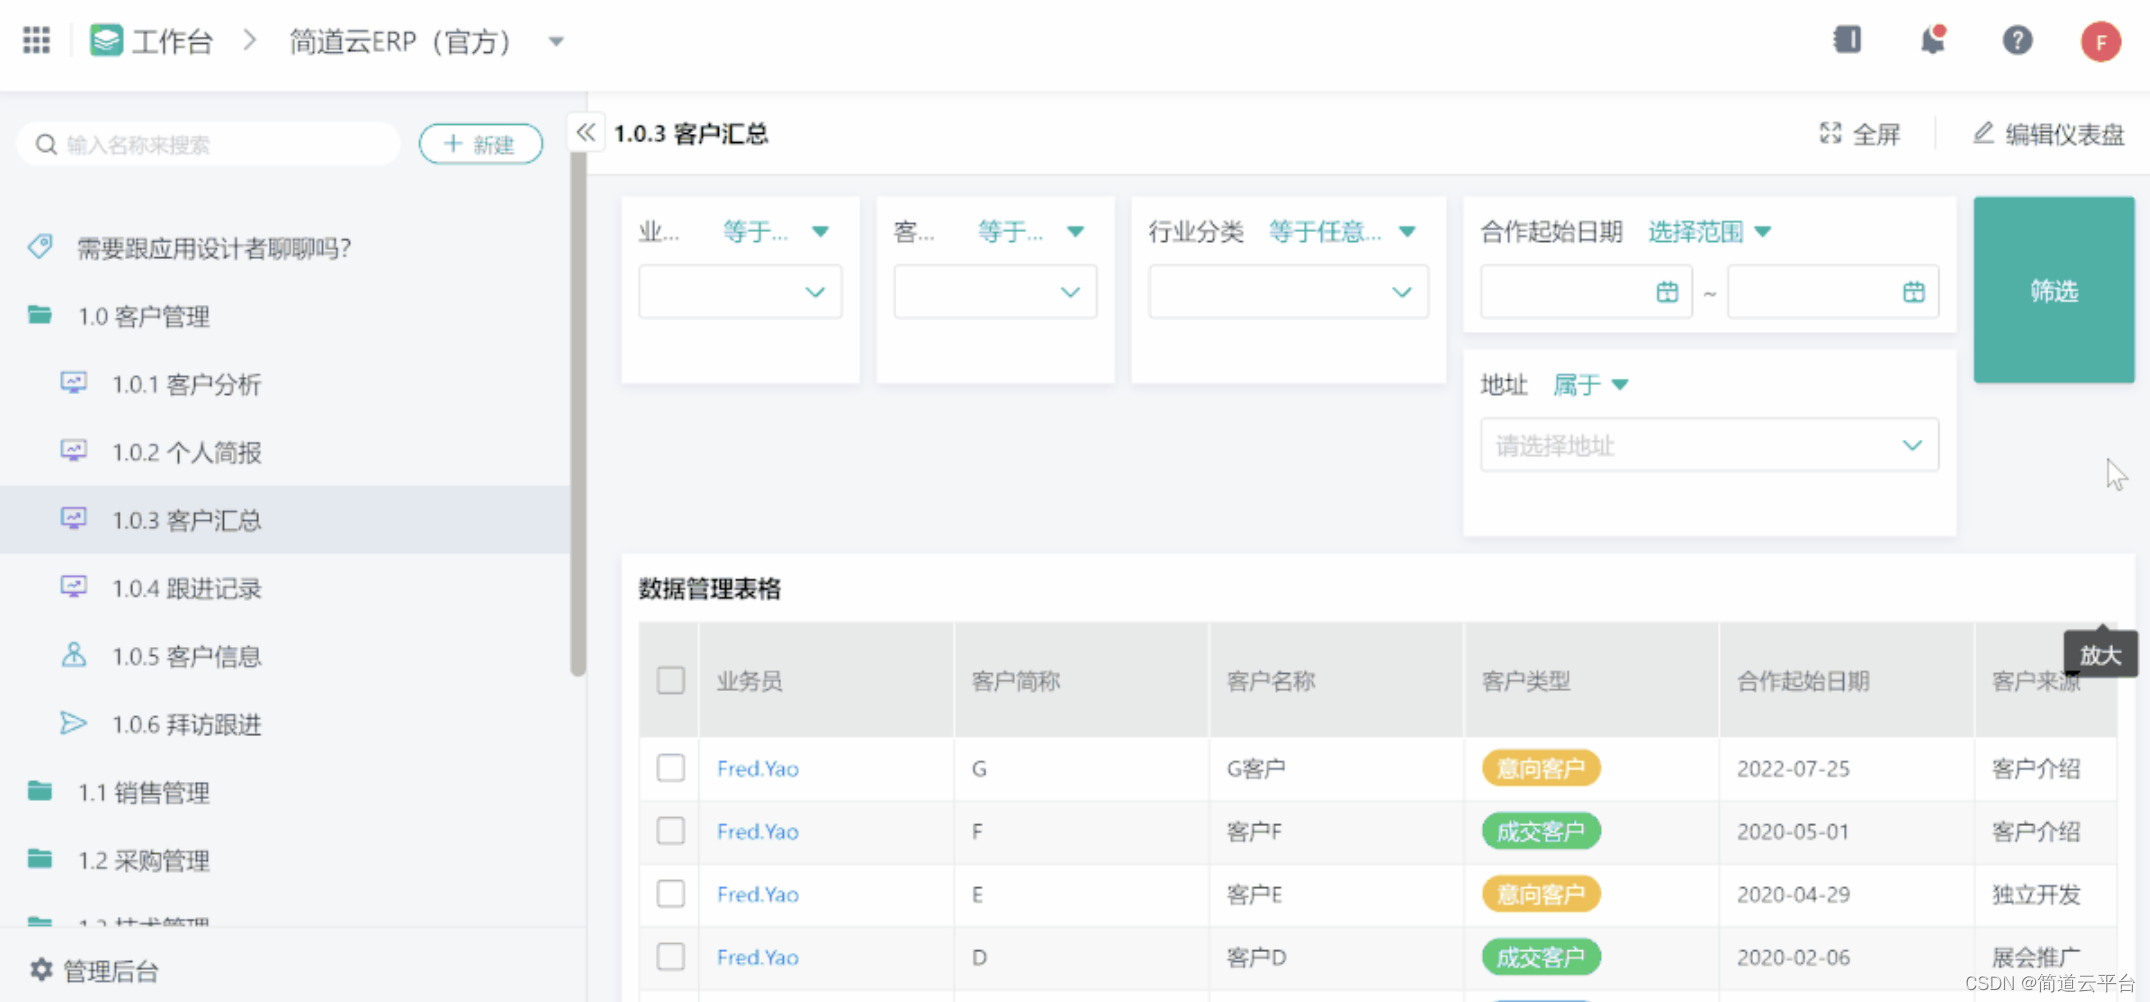Click the green 筛选 filter button
Screen dimensions: 2150x1002
pyautogui.click(x=2054, y=290)
